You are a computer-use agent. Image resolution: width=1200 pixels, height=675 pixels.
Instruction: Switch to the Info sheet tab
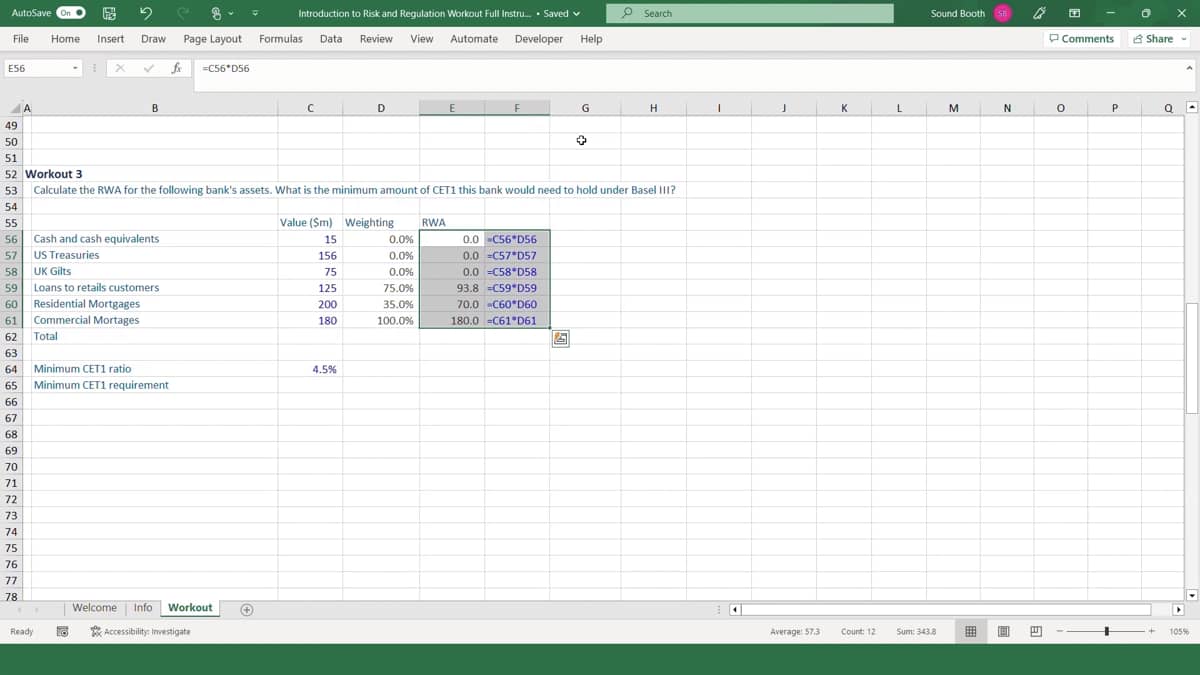(x=143, y=608)
